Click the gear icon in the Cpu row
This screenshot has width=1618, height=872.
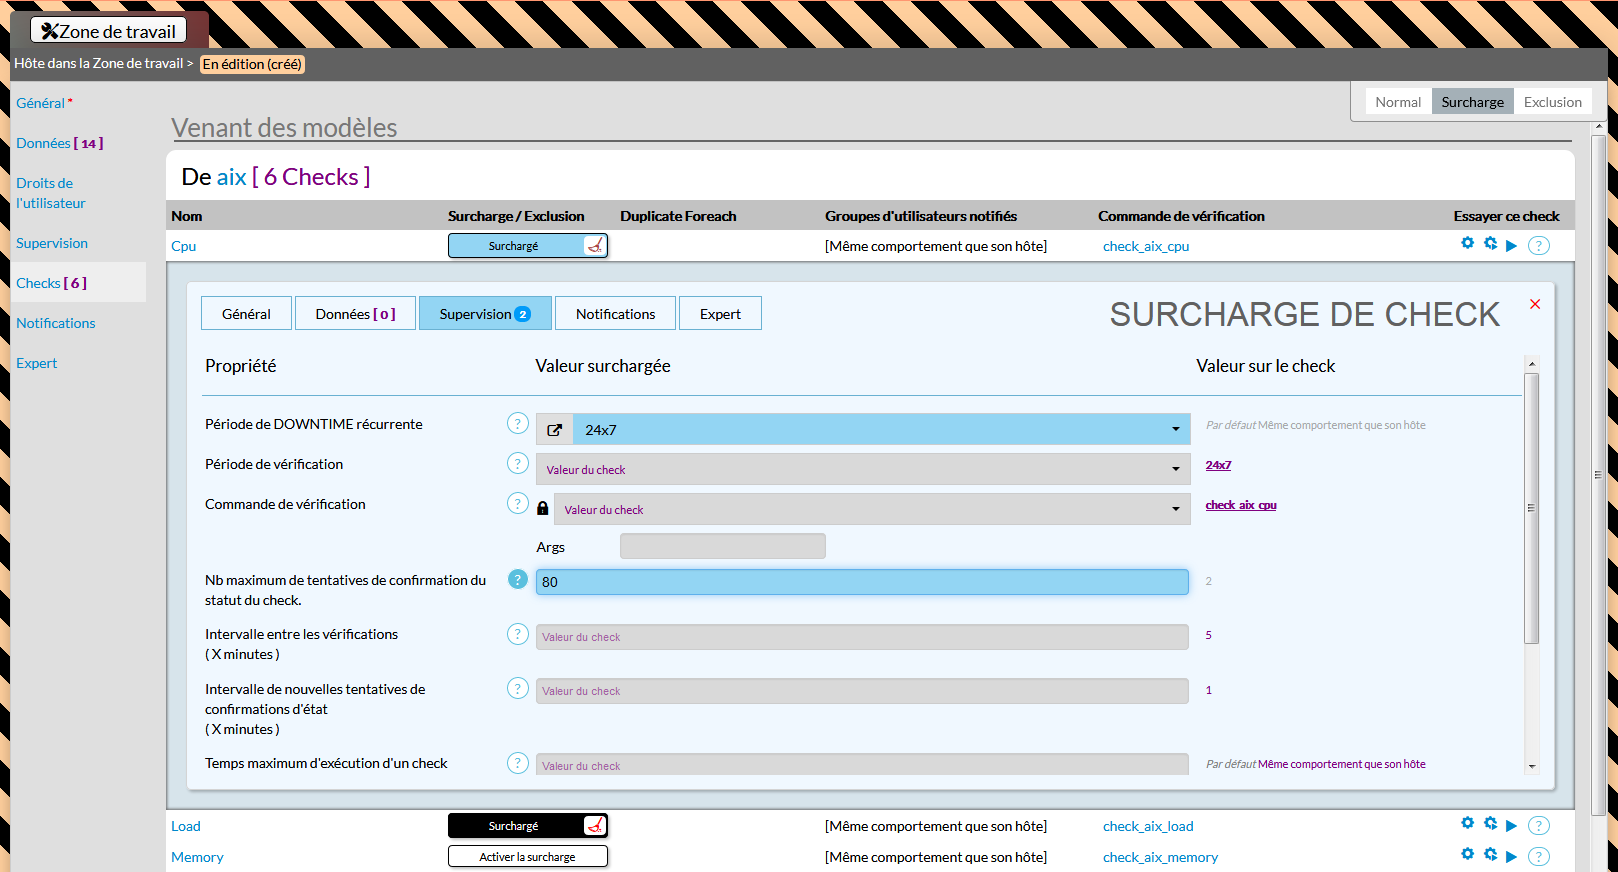[1467, 243]
